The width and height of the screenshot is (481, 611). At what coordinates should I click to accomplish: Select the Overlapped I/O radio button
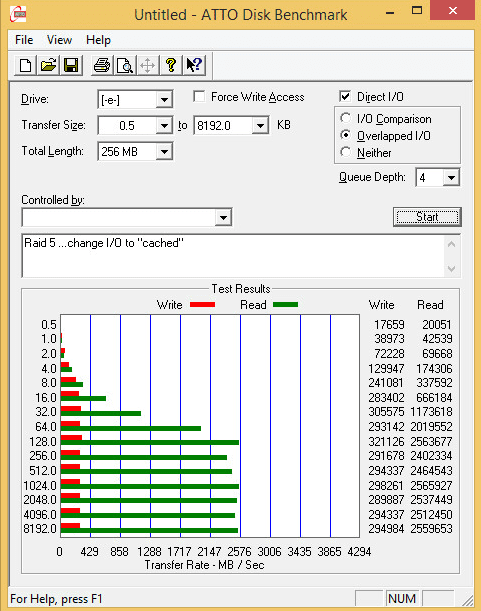click(345, 135)
